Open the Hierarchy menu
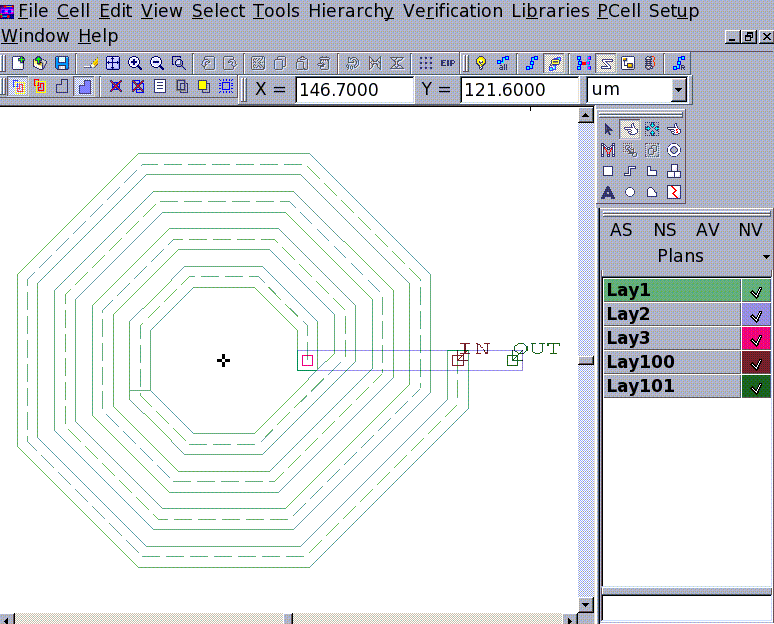 click(351, 11)
